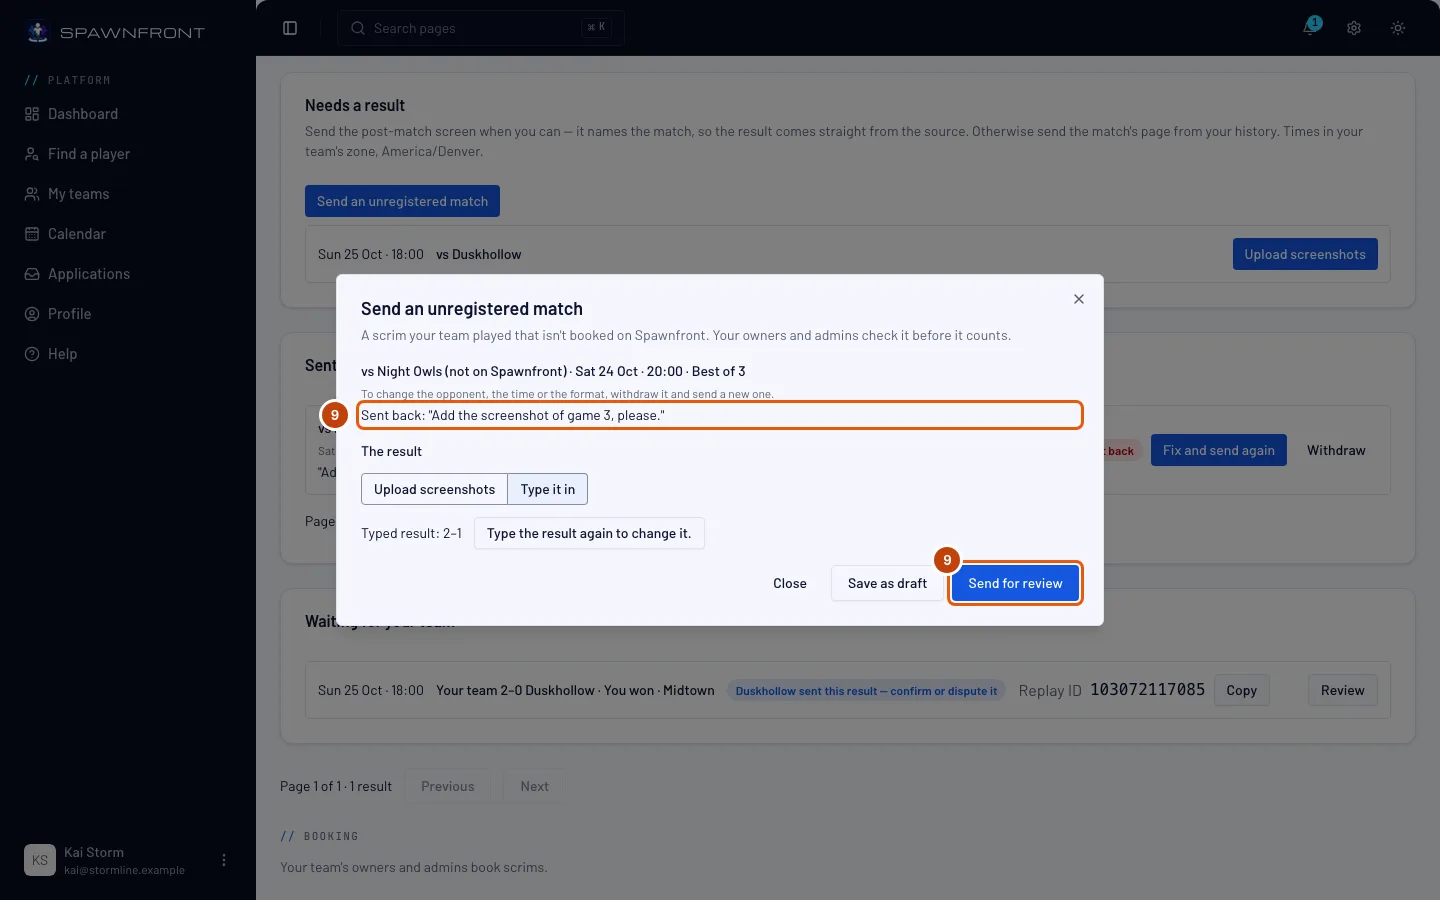Open the Help icon link
1440x900 pixels.
coord(32,354)
